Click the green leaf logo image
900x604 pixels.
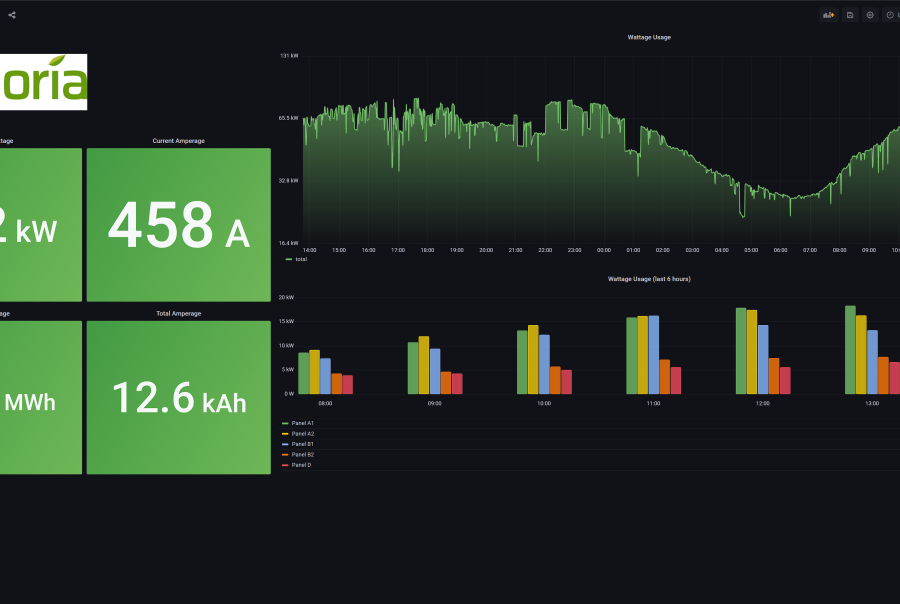(x=43, y=82)
